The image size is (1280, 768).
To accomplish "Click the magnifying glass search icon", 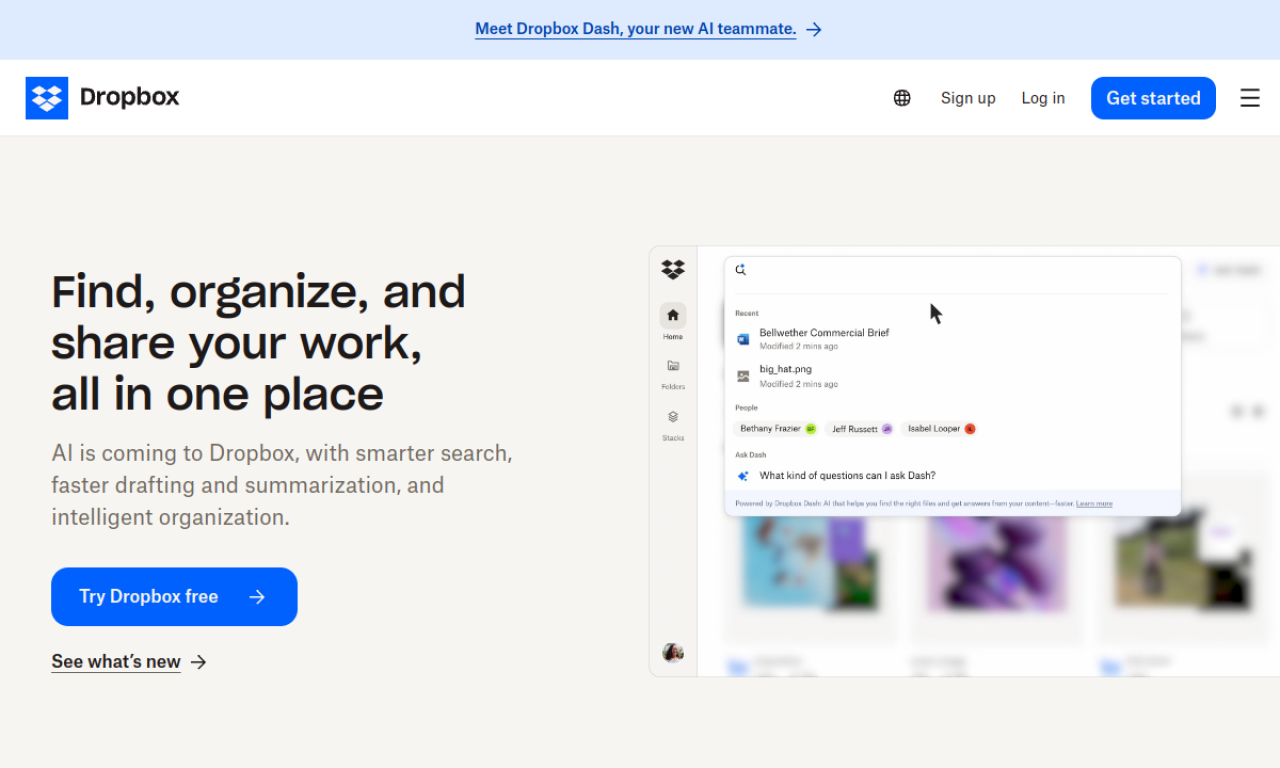I will [741, 269].
